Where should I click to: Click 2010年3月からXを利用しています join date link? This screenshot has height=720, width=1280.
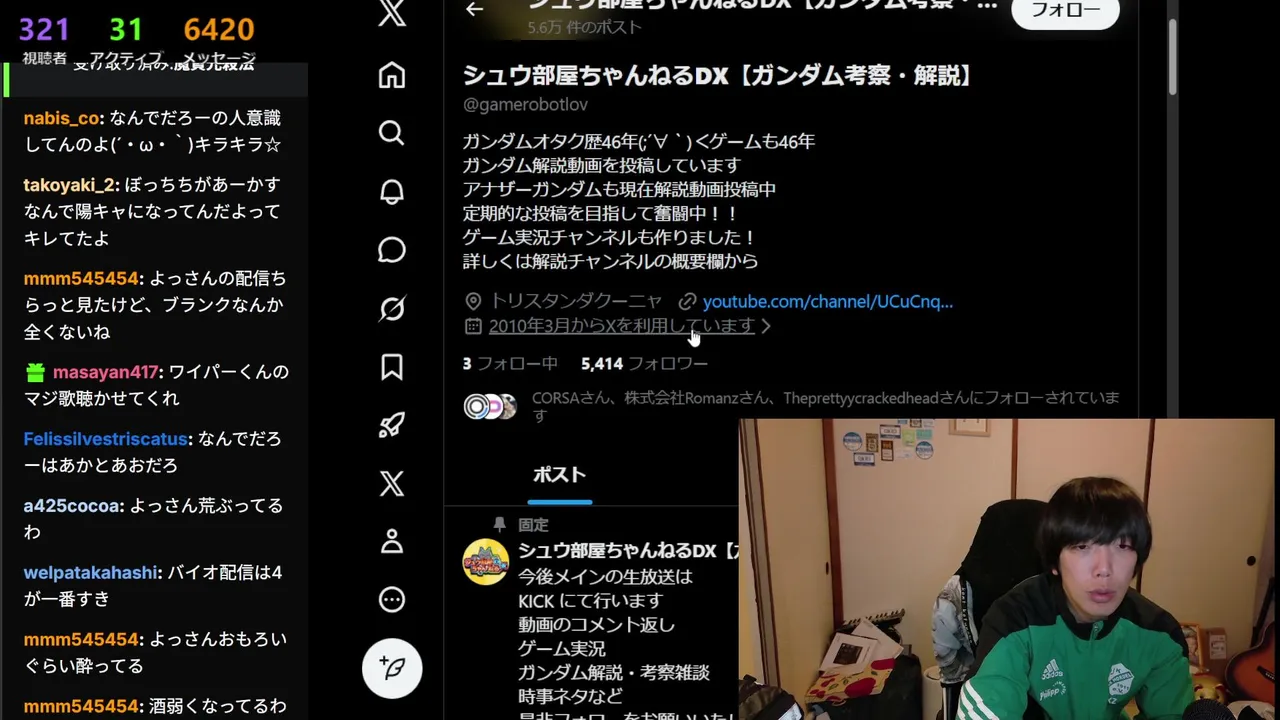(621, 326)
